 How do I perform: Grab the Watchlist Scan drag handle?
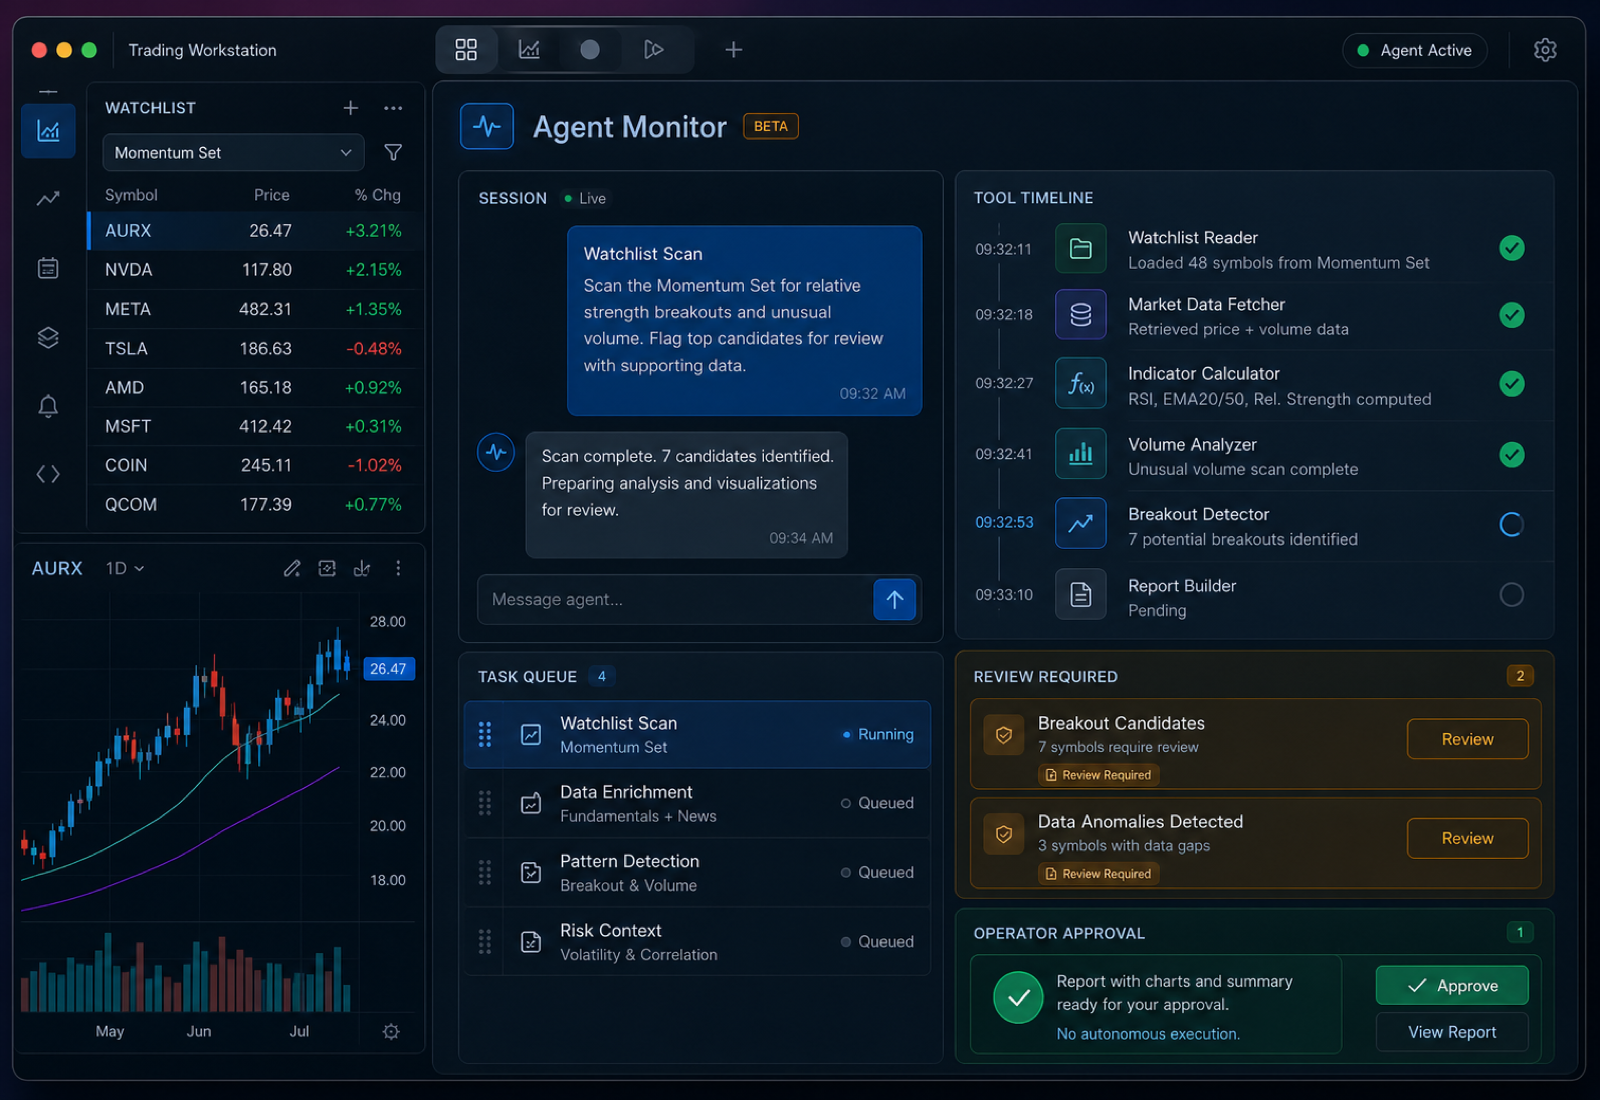[x=485, y=734]
